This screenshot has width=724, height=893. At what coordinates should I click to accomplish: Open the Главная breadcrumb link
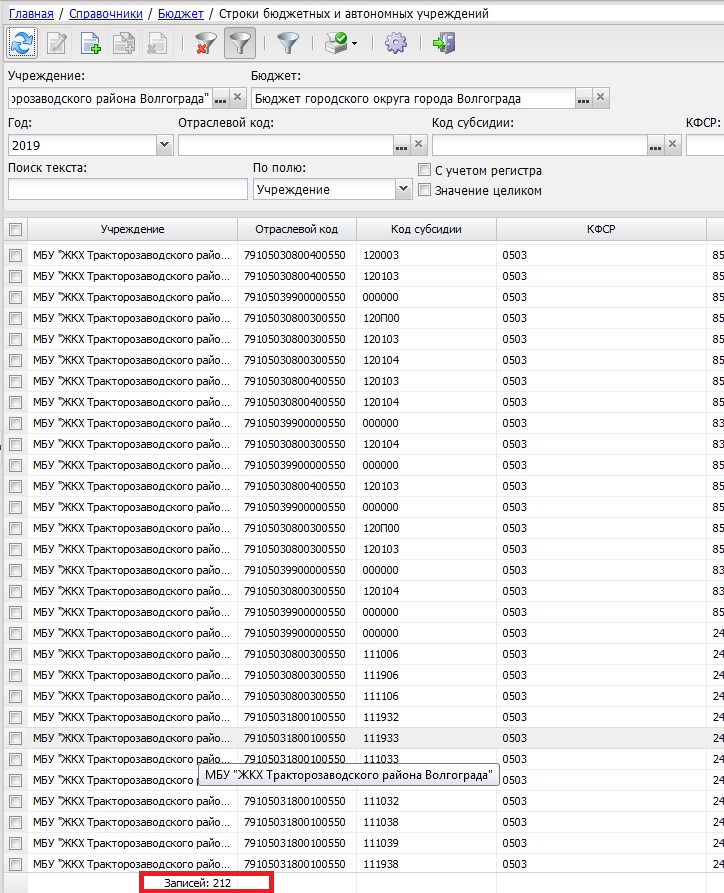tap(30, 14)
